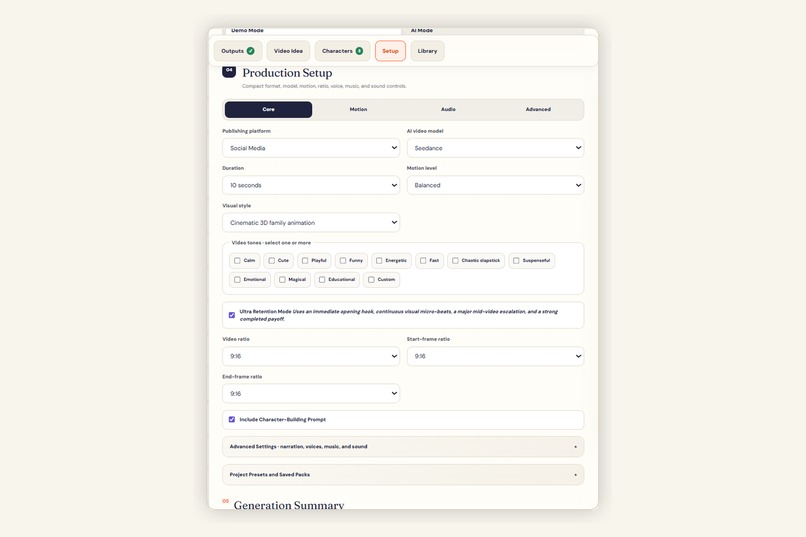
Task: Expand Advanced Settings narration, voices, music section
Action: pyautogui.click(x=403, y=447)
